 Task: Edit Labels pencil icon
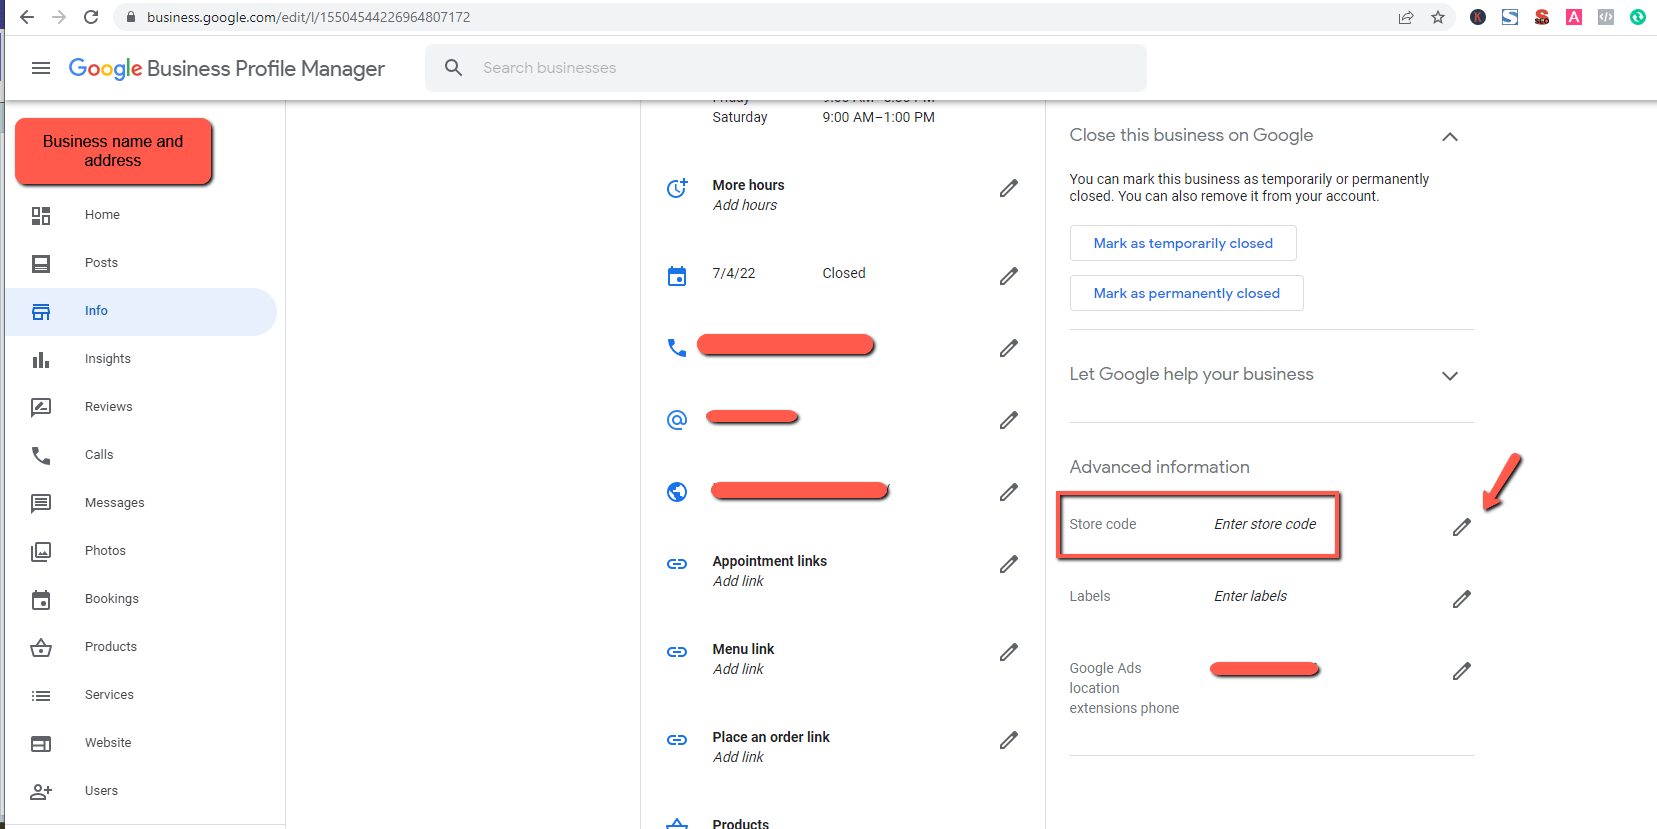(x=1462, y=599)
